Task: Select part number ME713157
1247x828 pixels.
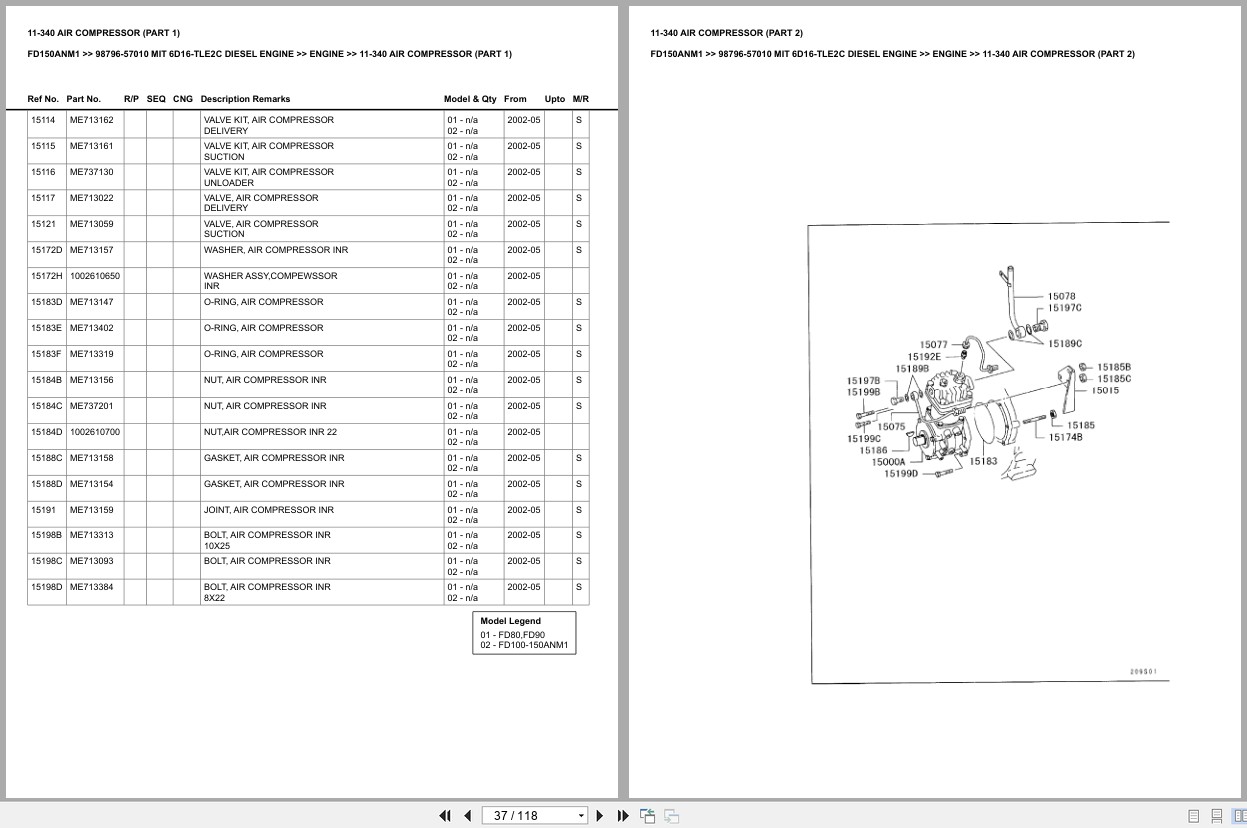Action: [92, 250]
